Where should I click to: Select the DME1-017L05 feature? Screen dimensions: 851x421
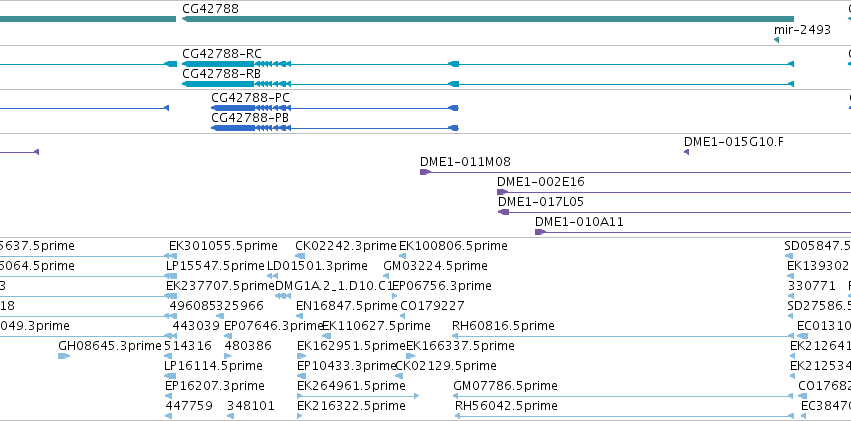675,212
